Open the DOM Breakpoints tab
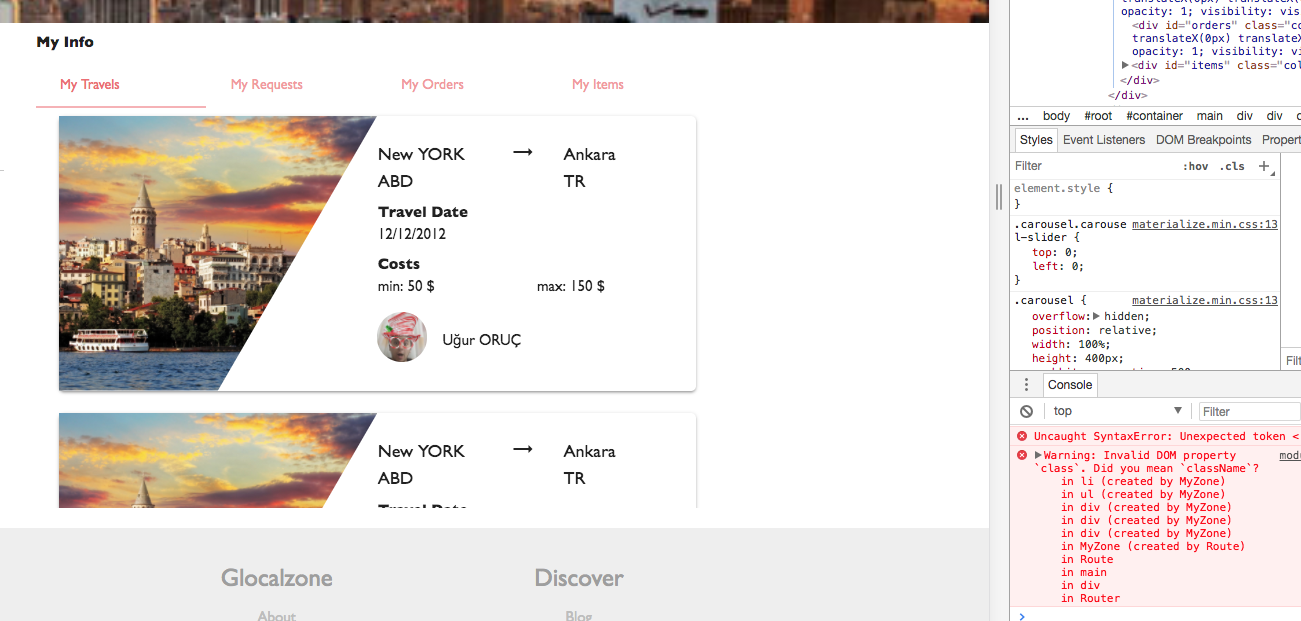 (x=1202, y=139)
